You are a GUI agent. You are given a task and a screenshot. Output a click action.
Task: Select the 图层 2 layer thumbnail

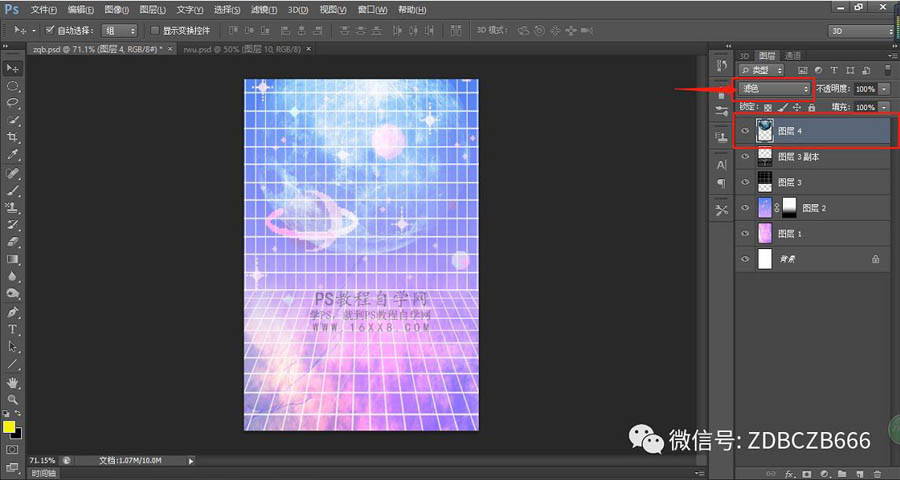pos(766,208)
